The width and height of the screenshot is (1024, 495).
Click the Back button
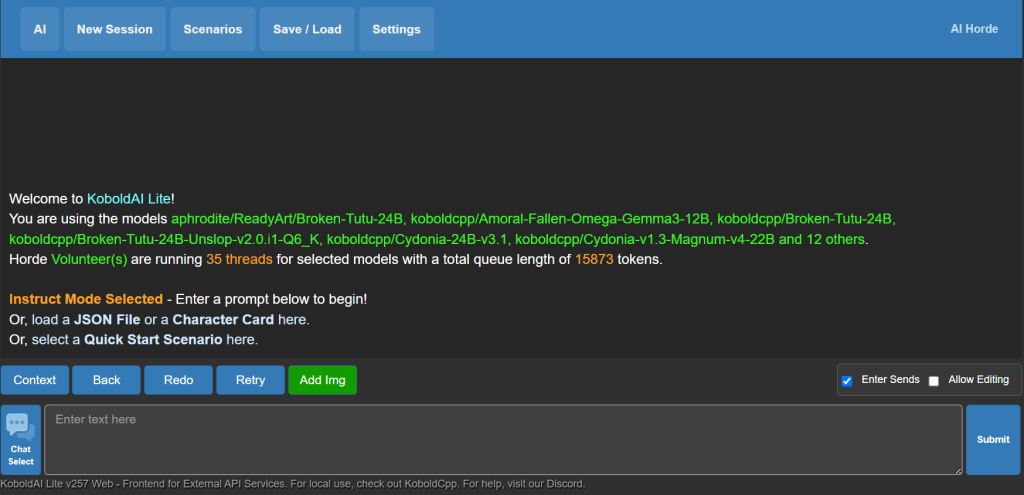click(106, 380)
